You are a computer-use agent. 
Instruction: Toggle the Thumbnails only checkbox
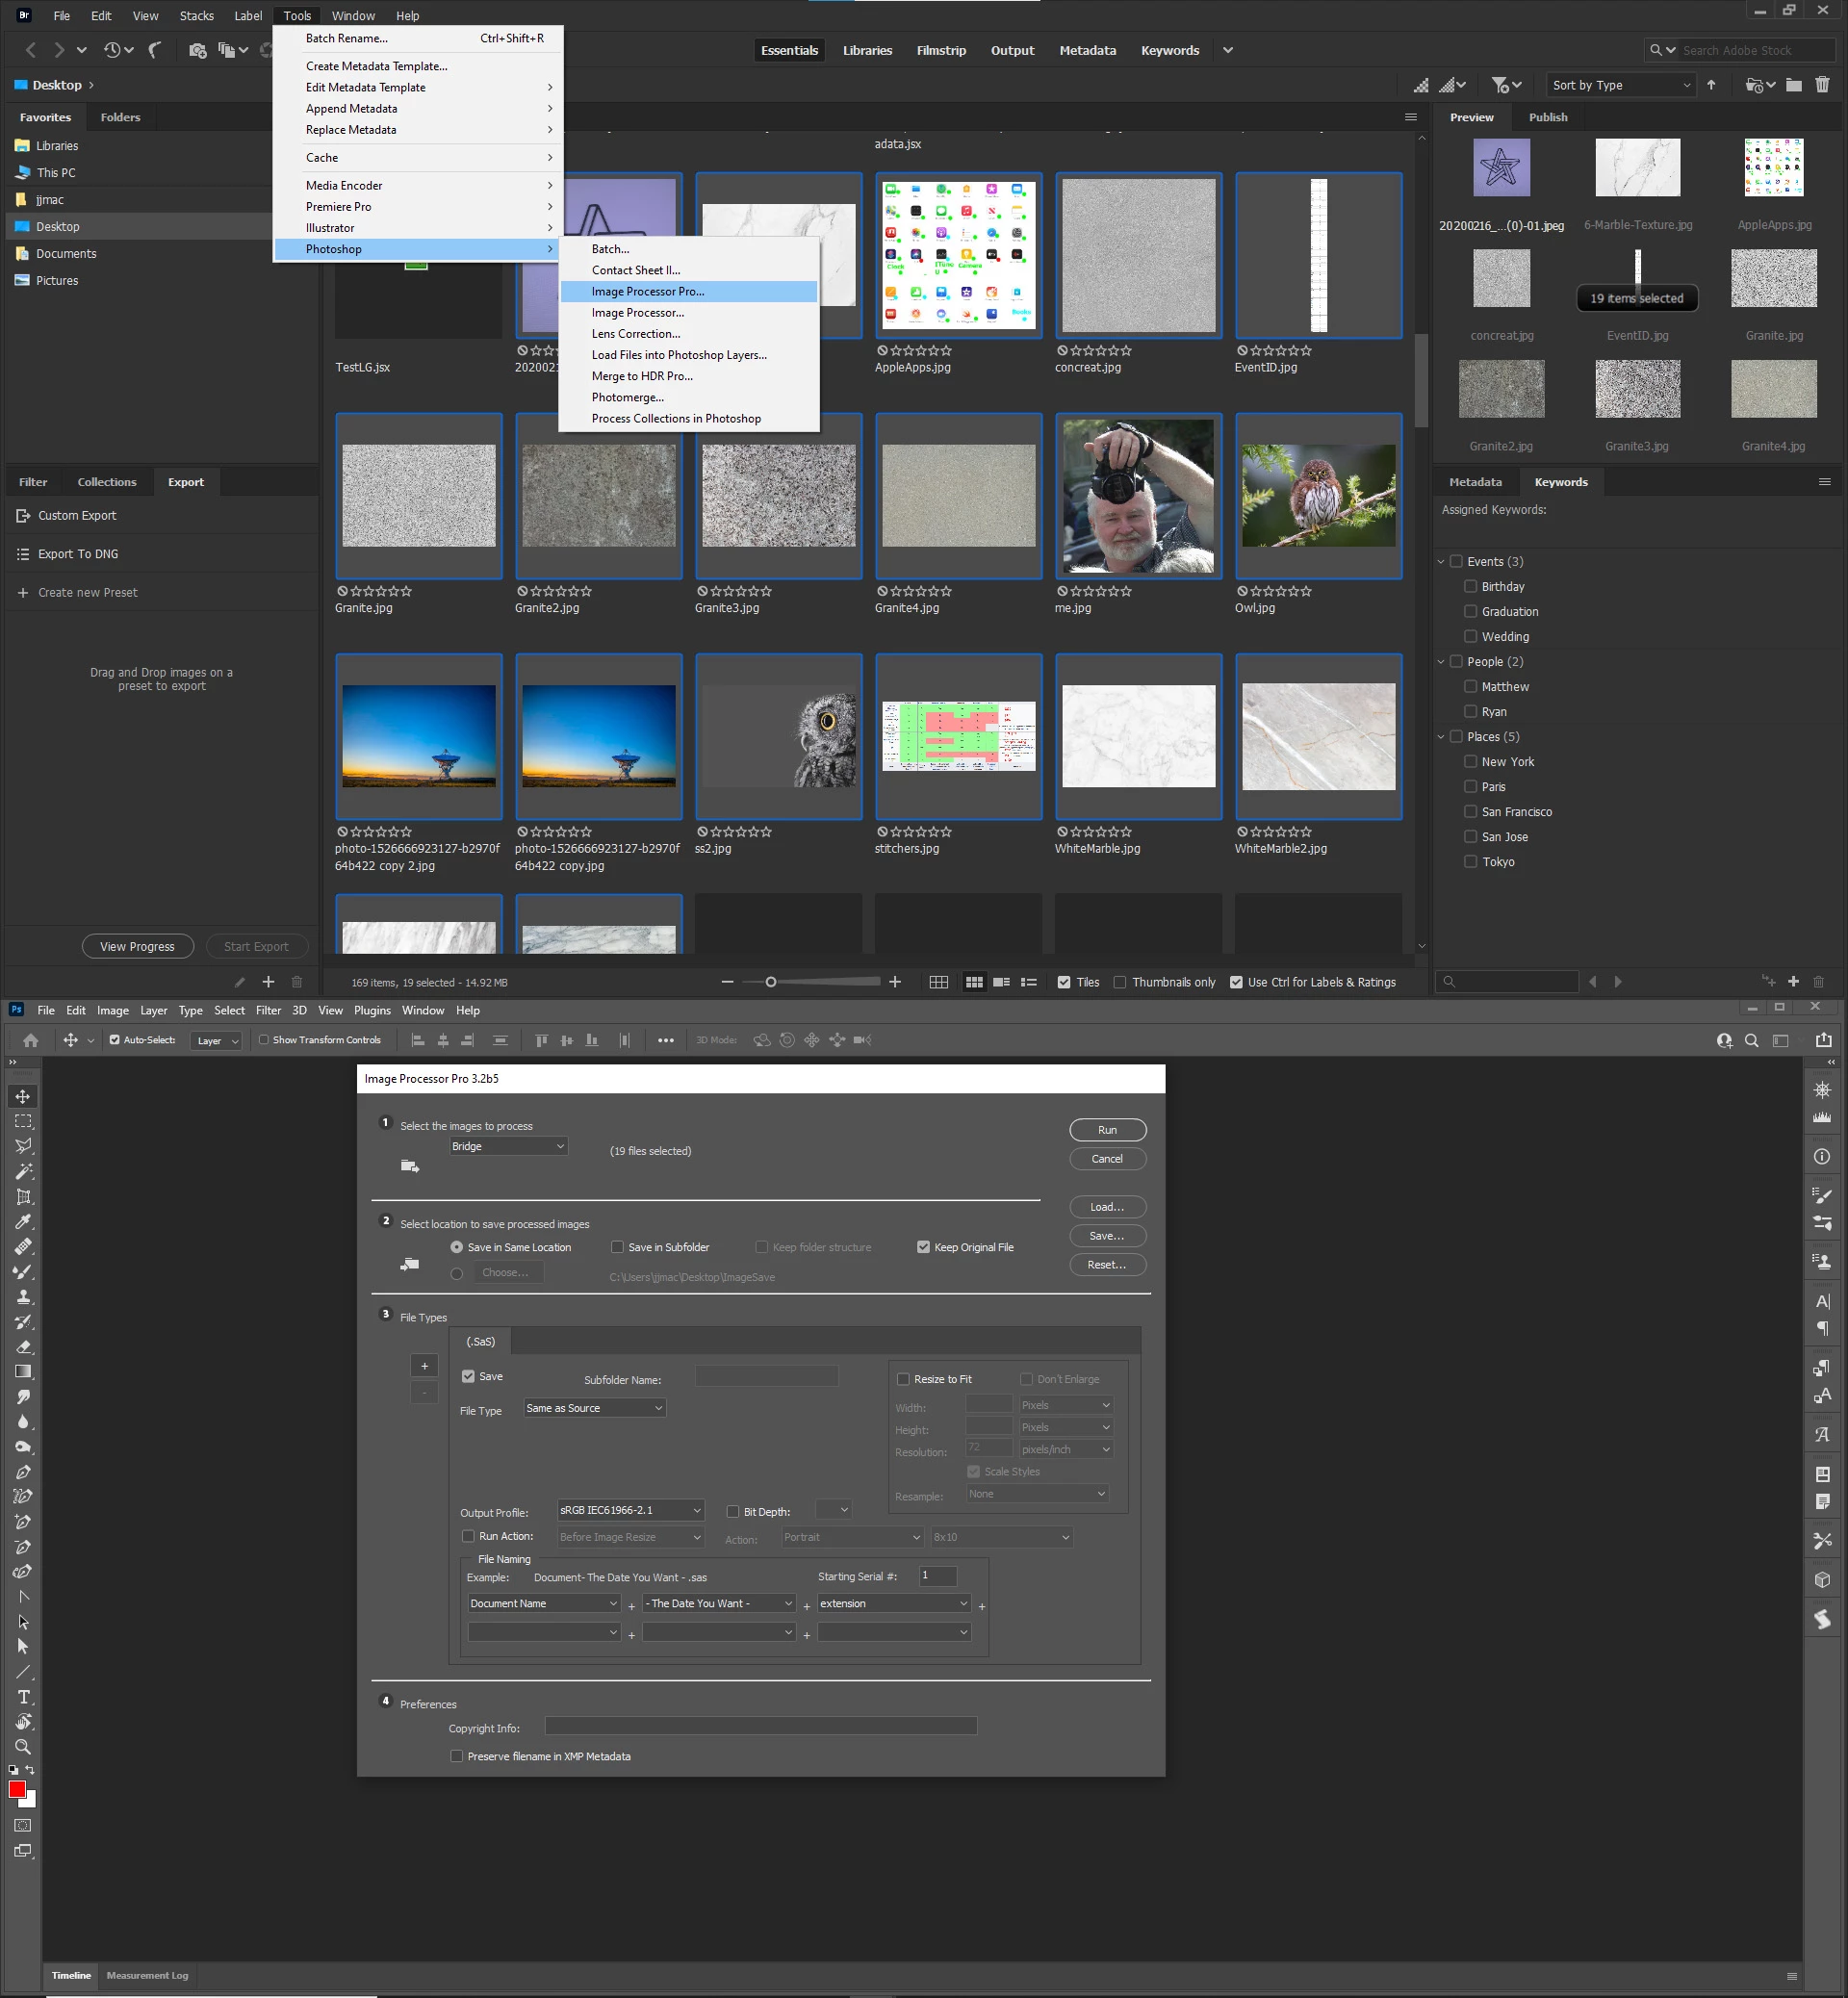(1120, 982)
